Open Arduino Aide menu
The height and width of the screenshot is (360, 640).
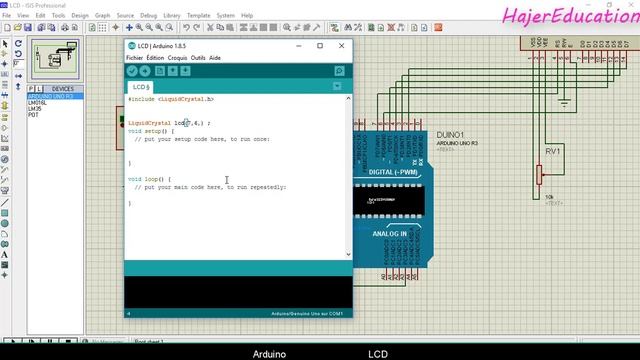(215, 58)
